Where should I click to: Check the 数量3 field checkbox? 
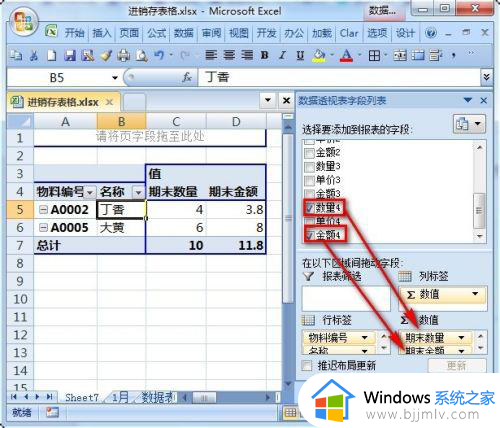point(310,167)
